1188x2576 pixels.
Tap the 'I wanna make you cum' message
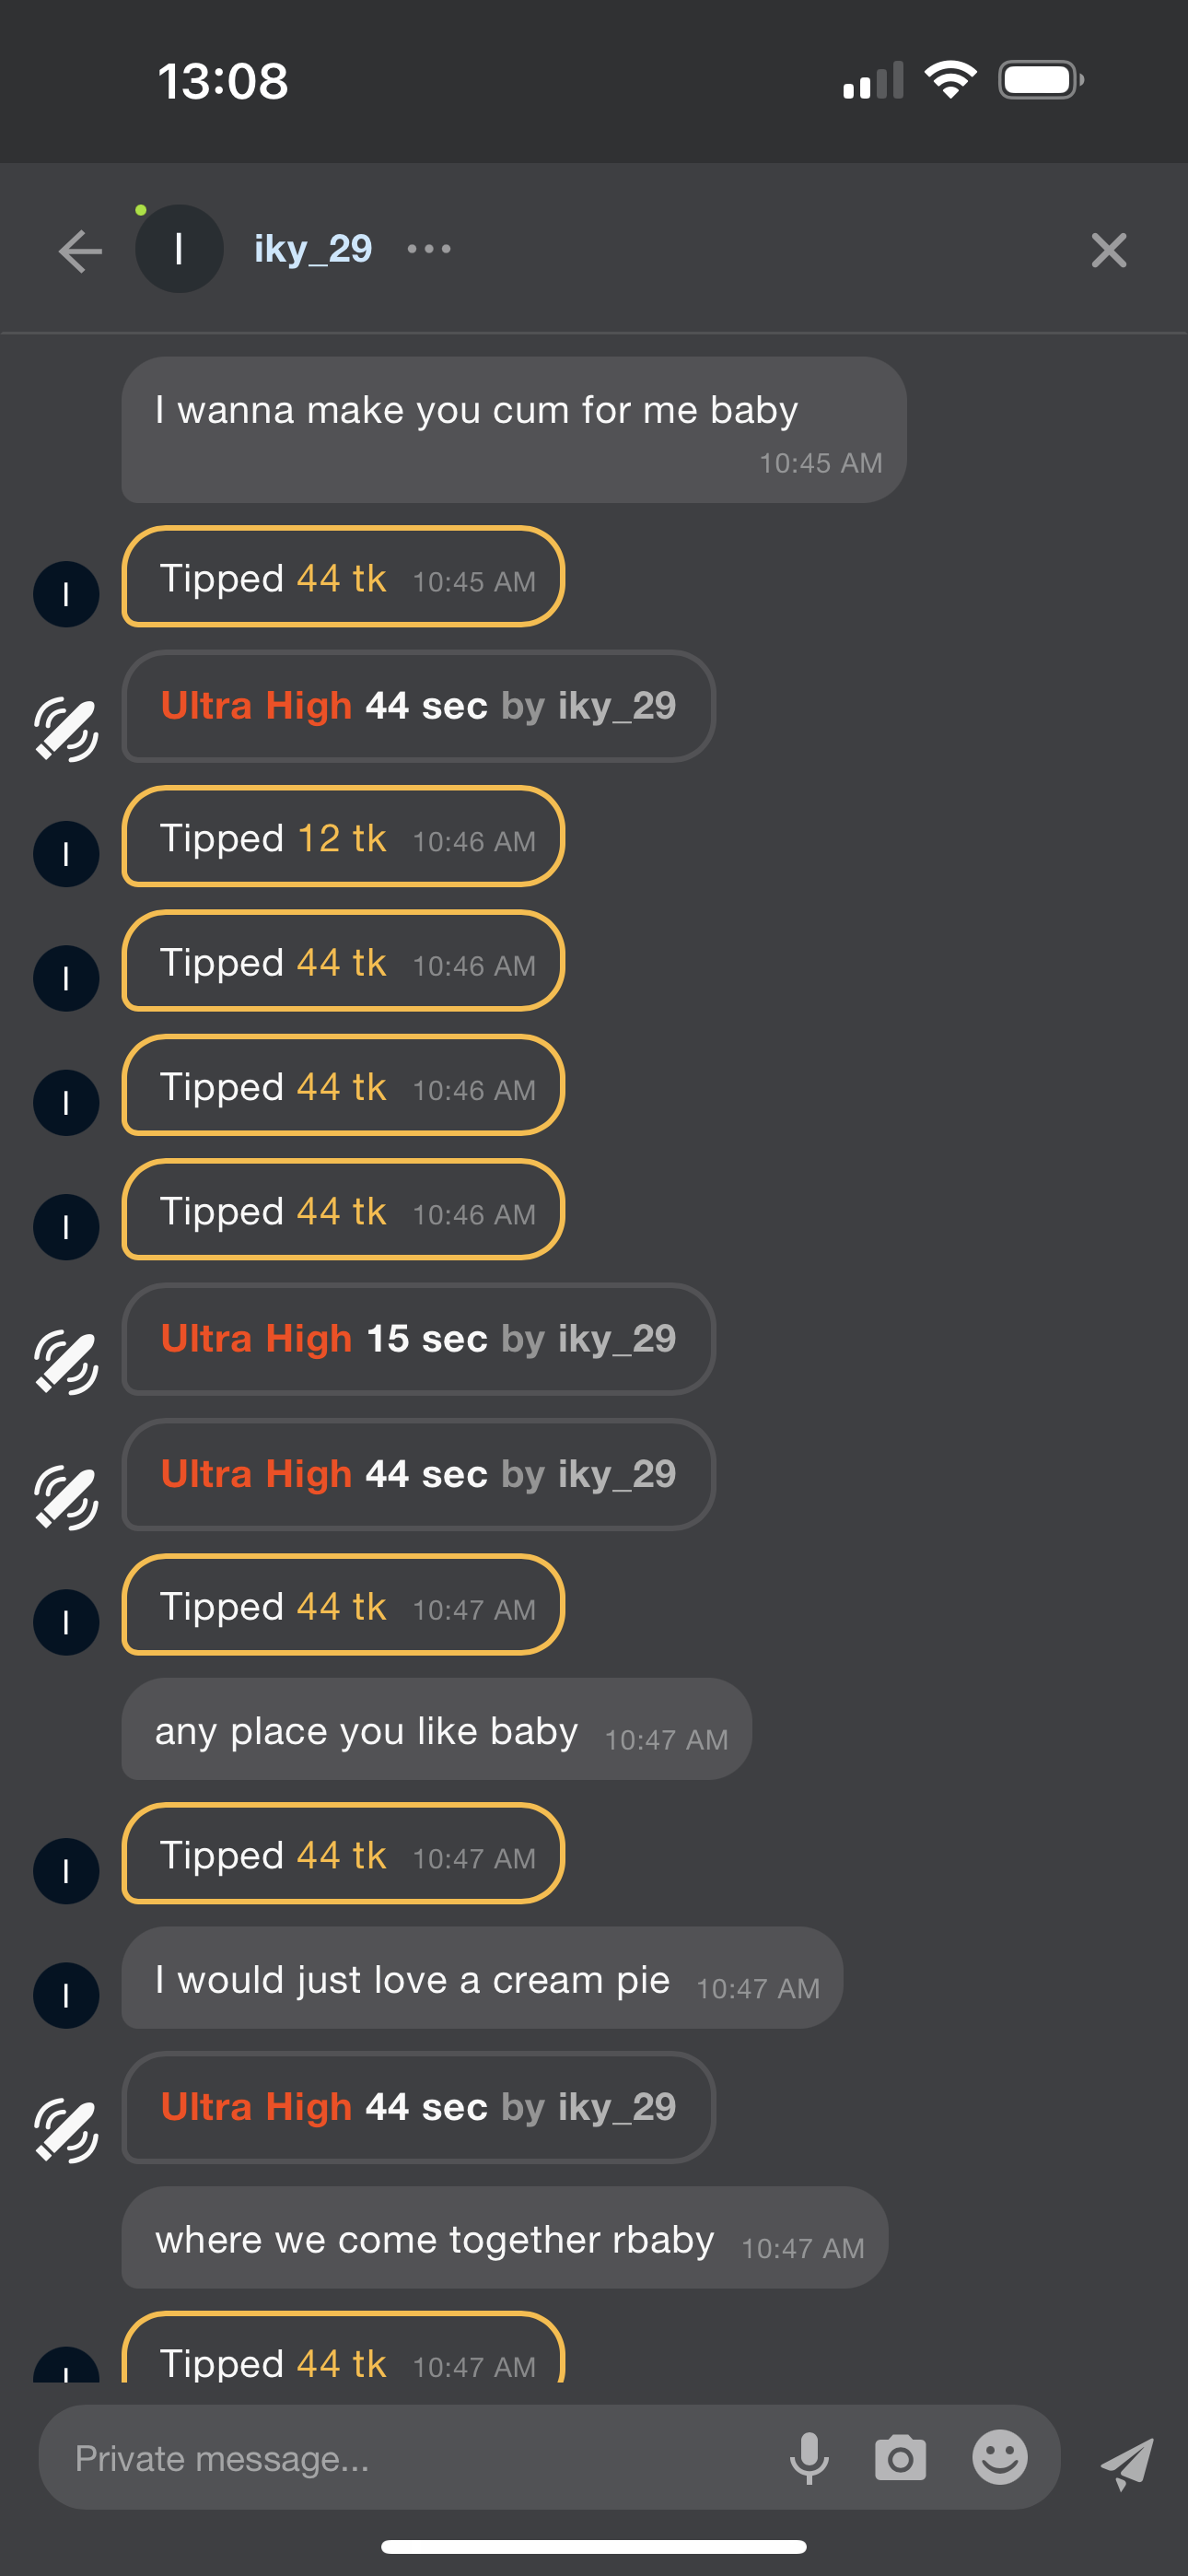click(513, 429)
